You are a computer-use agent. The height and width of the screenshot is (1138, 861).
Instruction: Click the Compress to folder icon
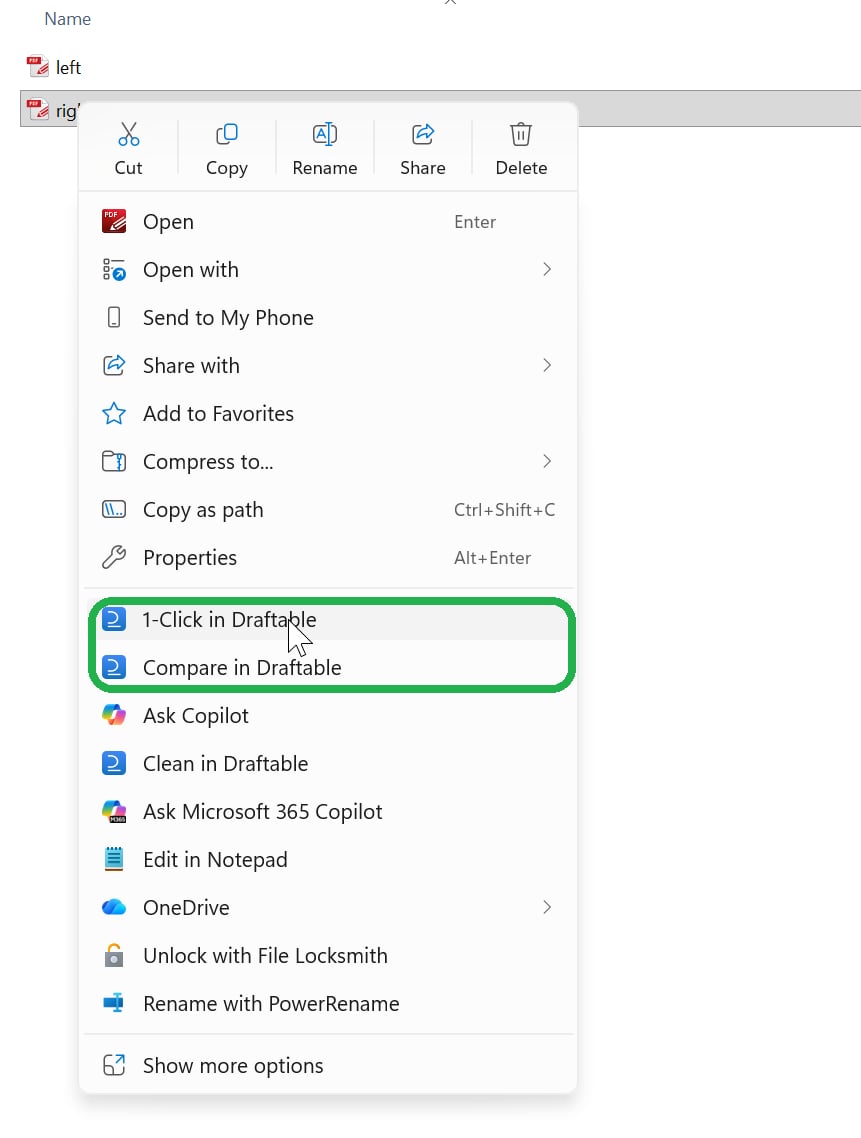114,461
